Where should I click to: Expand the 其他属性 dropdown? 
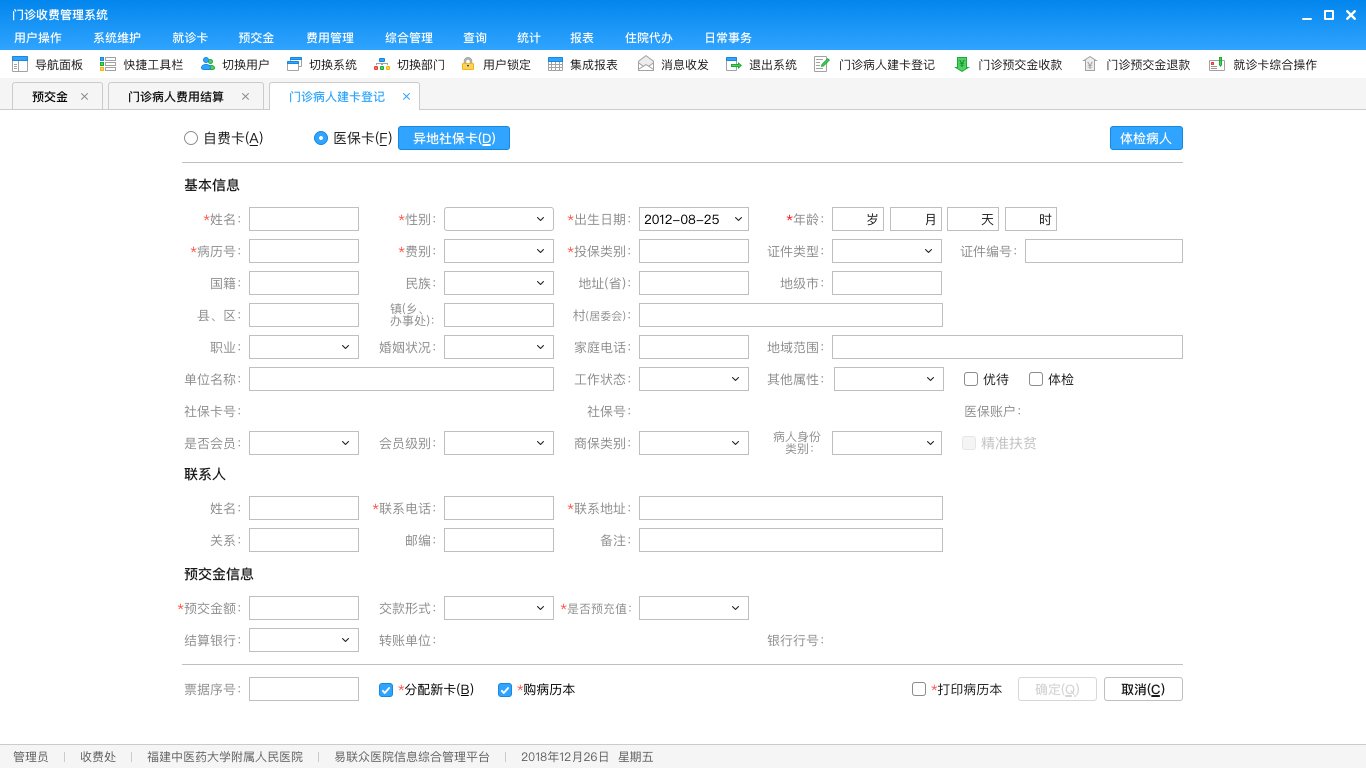889,379
